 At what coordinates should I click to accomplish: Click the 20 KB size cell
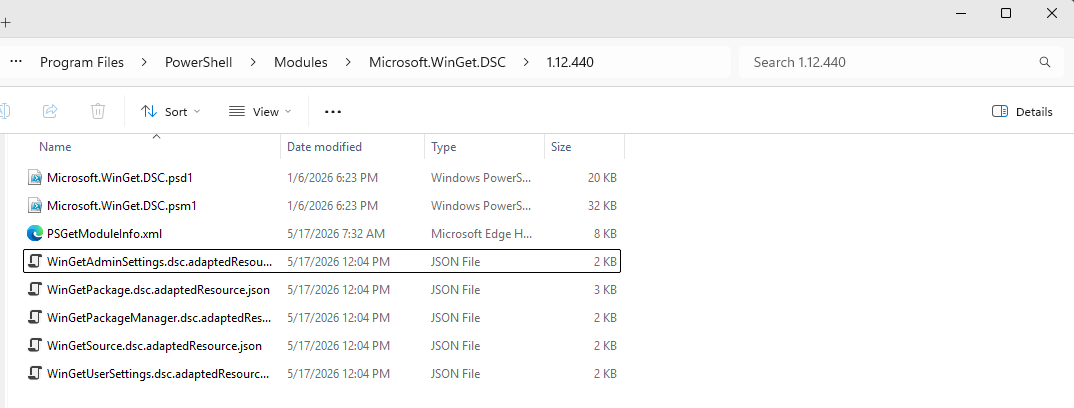point(602,178)
